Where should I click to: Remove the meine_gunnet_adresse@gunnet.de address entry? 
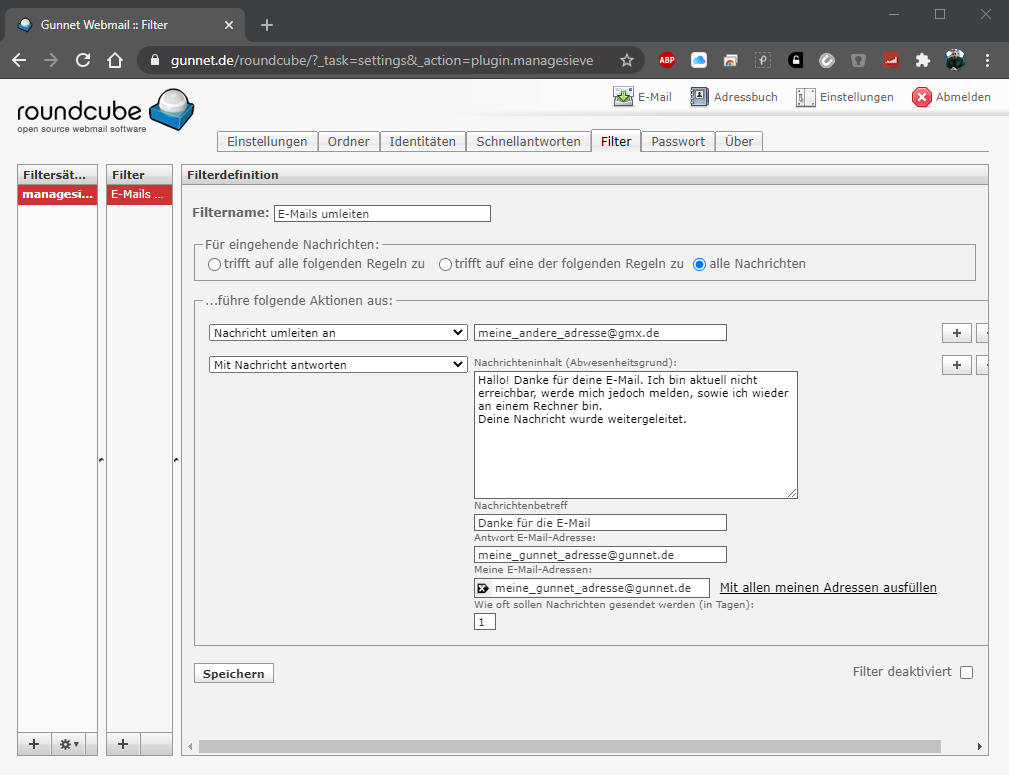(x=483, y=588)
